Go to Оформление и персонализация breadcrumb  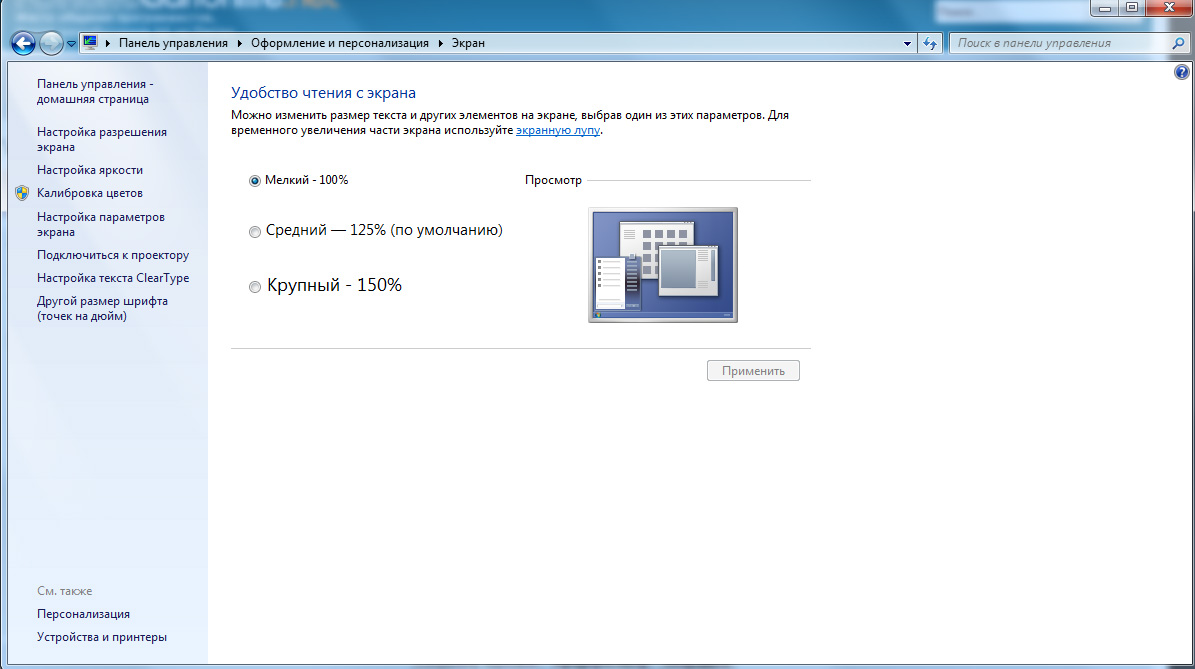pyautogui.click(x=339, y=44)
